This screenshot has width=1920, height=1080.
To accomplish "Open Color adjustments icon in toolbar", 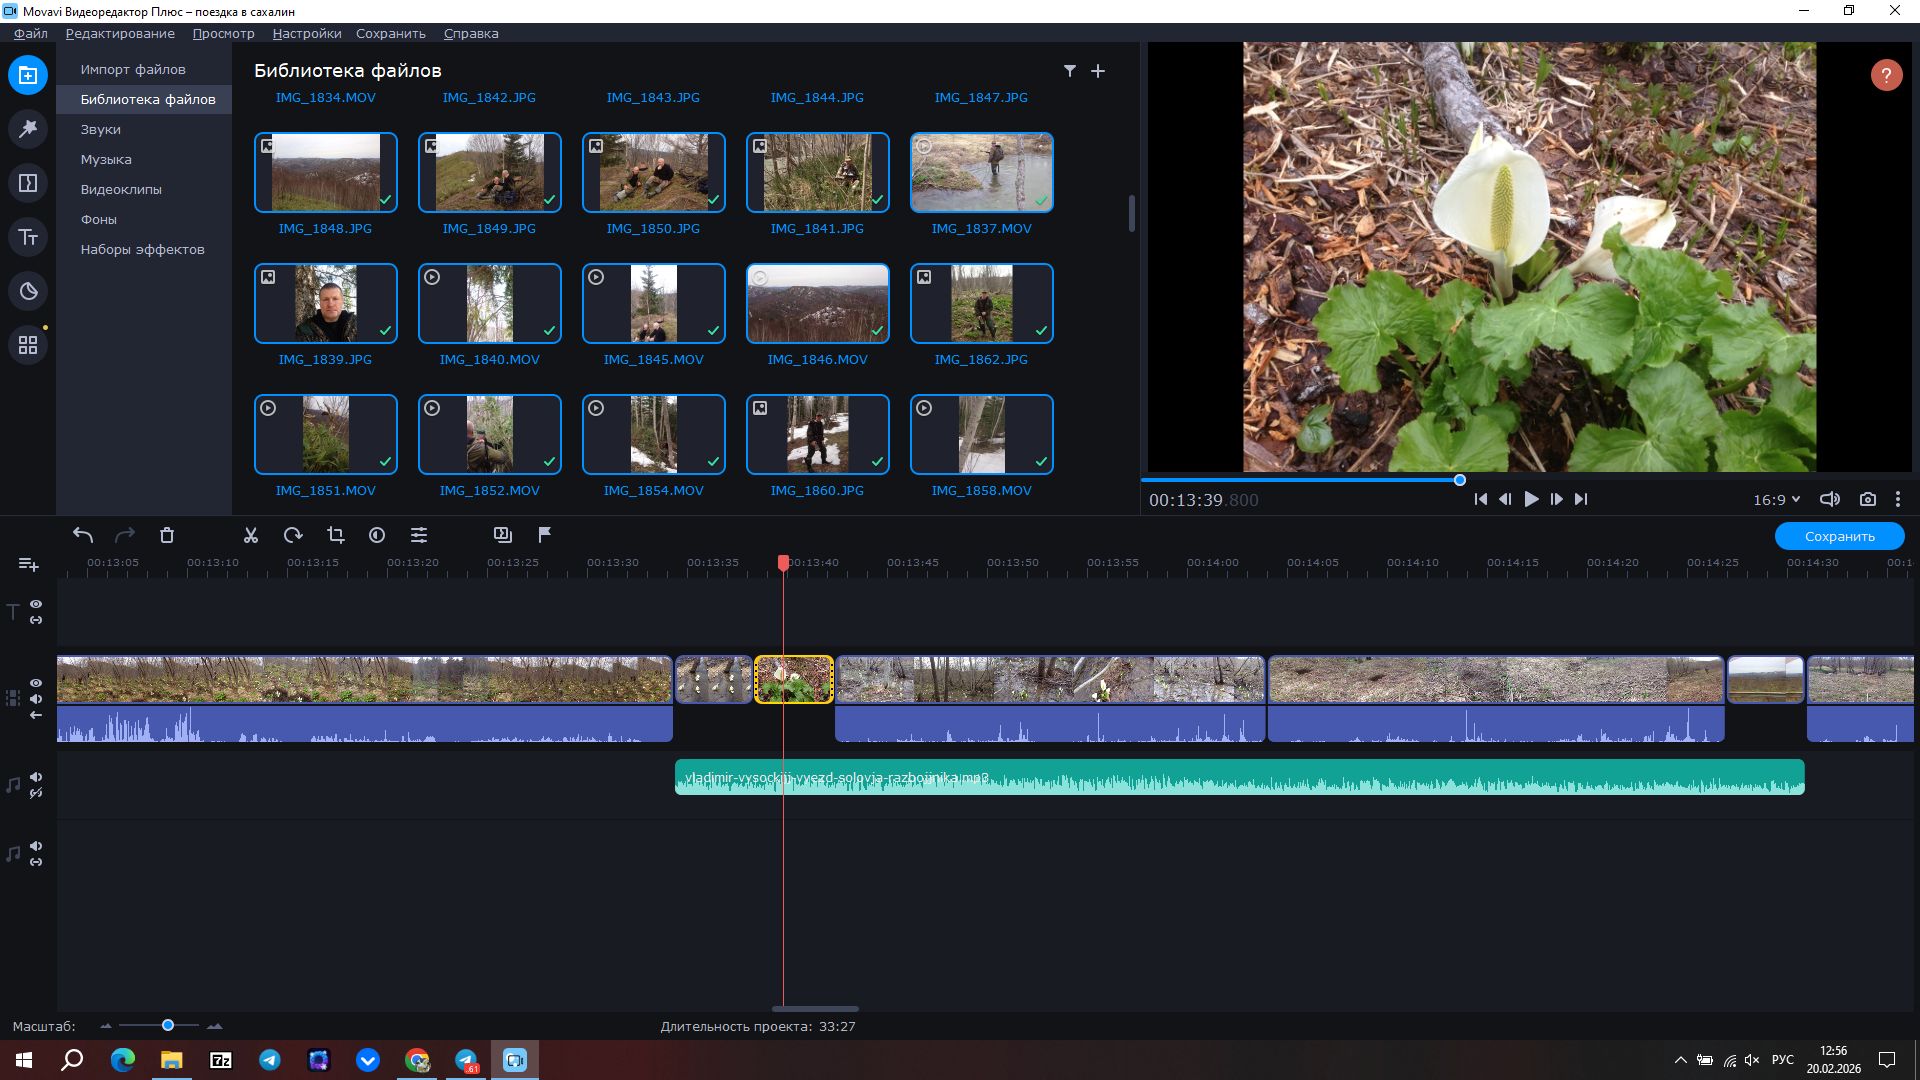I will pos(377,535).
